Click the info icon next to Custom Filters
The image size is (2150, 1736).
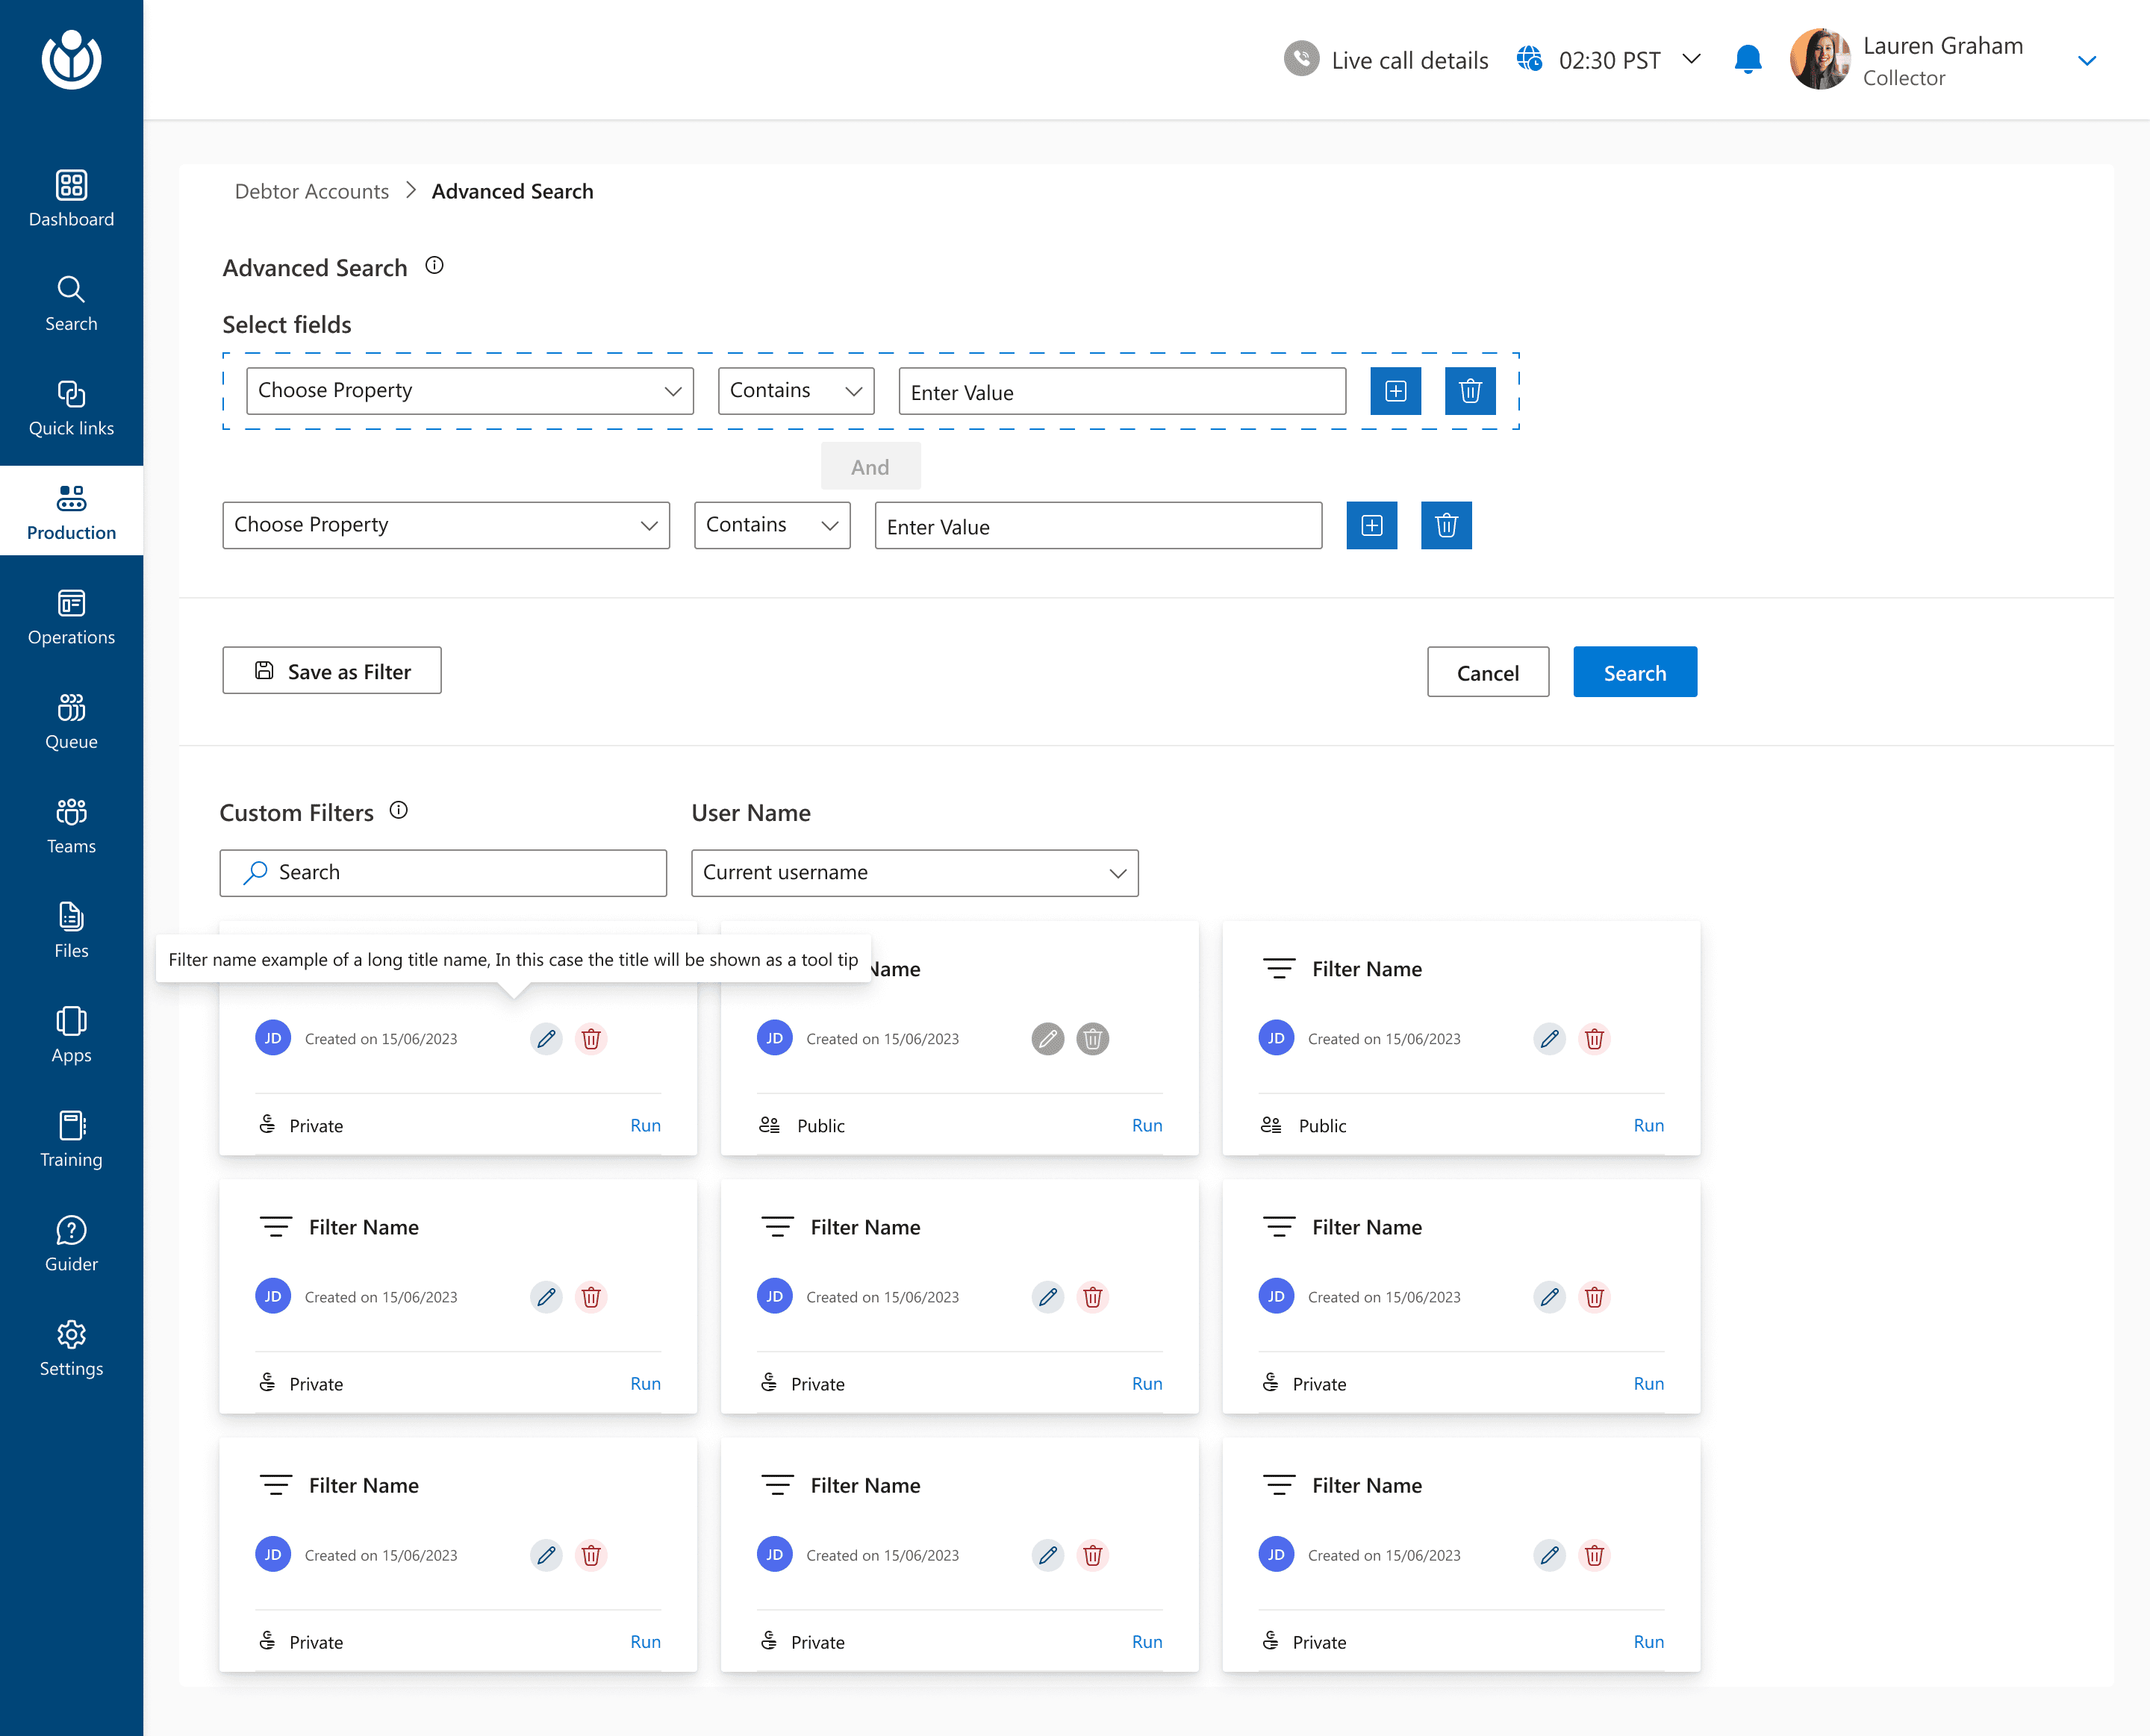point(398,811)
